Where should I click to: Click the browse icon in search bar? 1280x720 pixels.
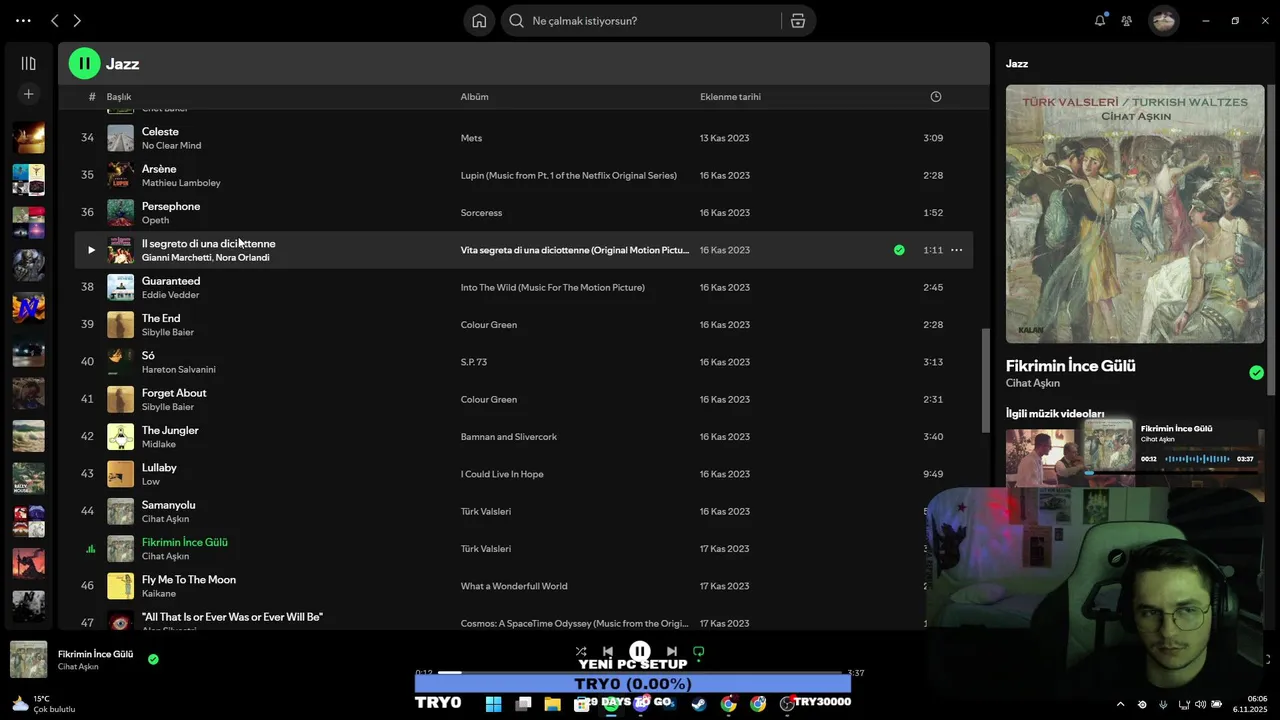coord(798,21)
